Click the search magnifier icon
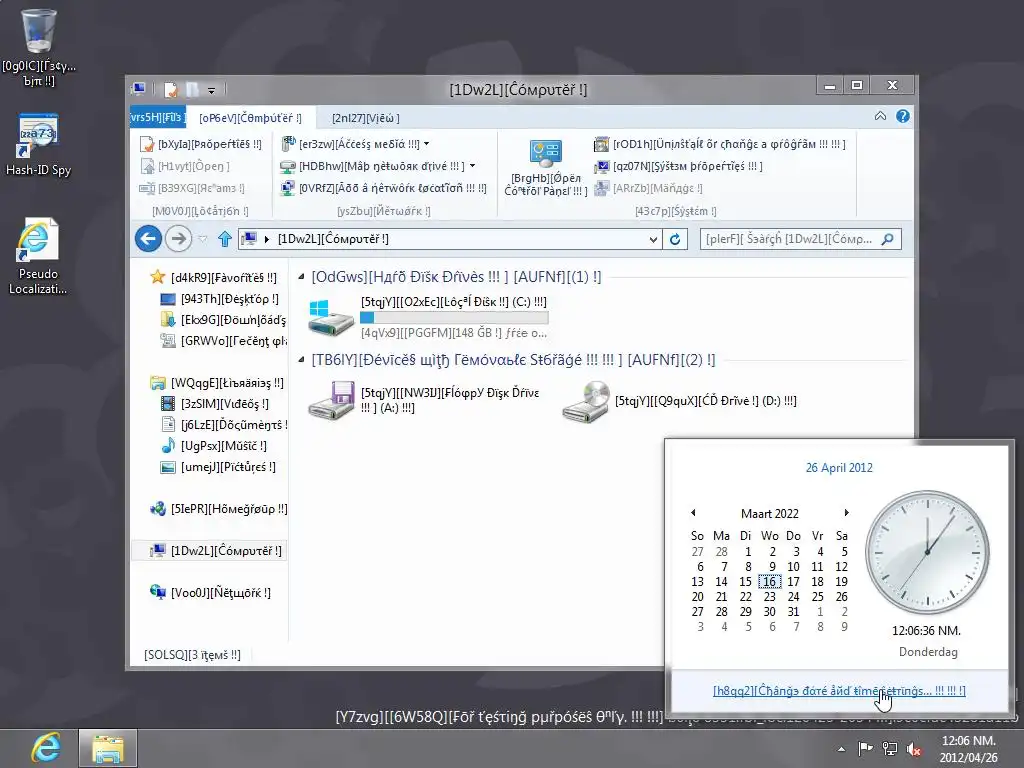 [x=887, y=239]
